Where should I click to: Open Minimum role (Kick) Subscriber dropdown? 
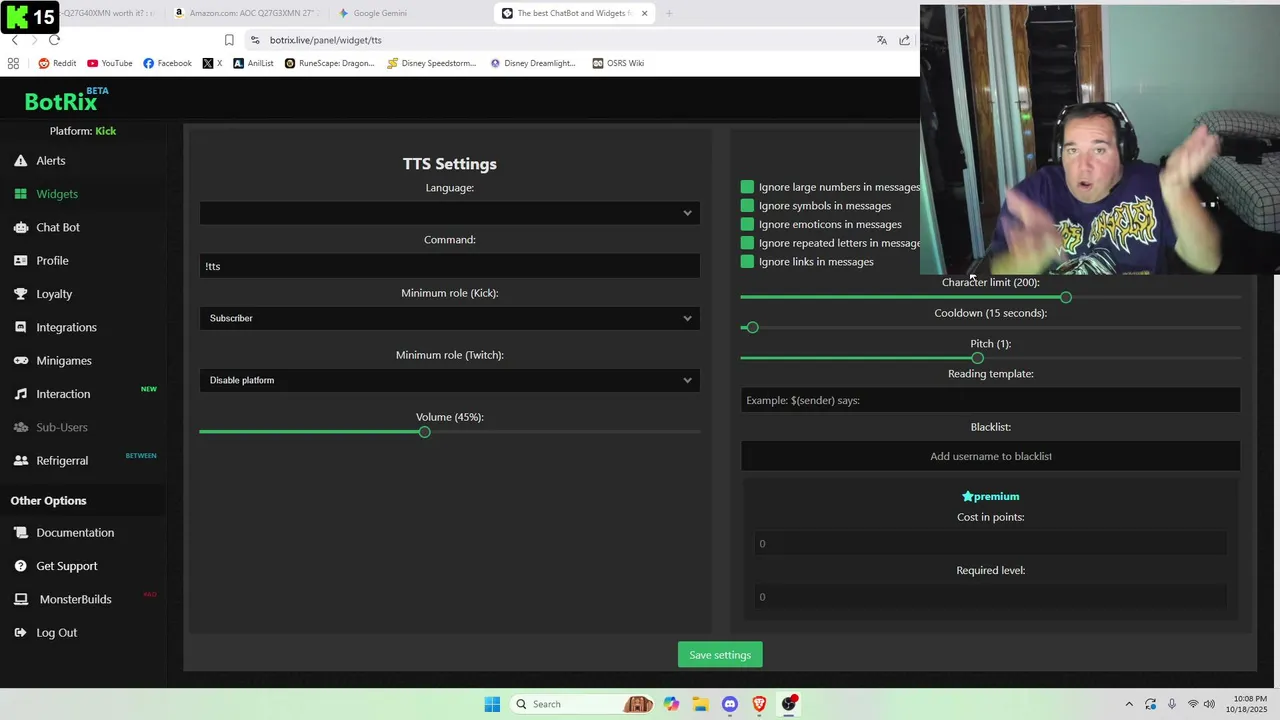(x=450, y=318)
